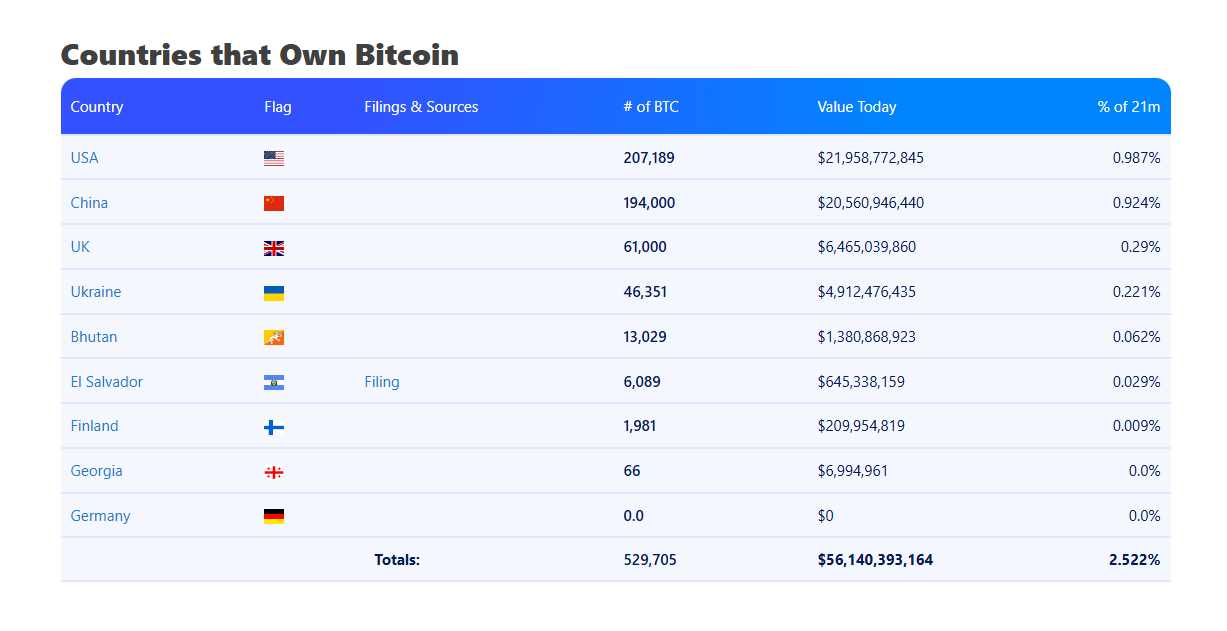Click the Ukraine flag icon
The width and height of the screenshot is (1227, 631).
click(274, 293)
